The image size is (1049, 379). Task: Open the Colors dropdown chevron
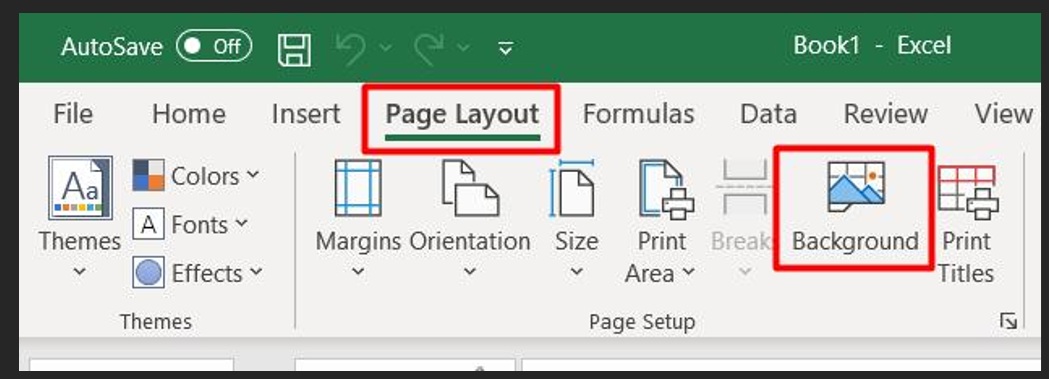click(x=252, y=175)
